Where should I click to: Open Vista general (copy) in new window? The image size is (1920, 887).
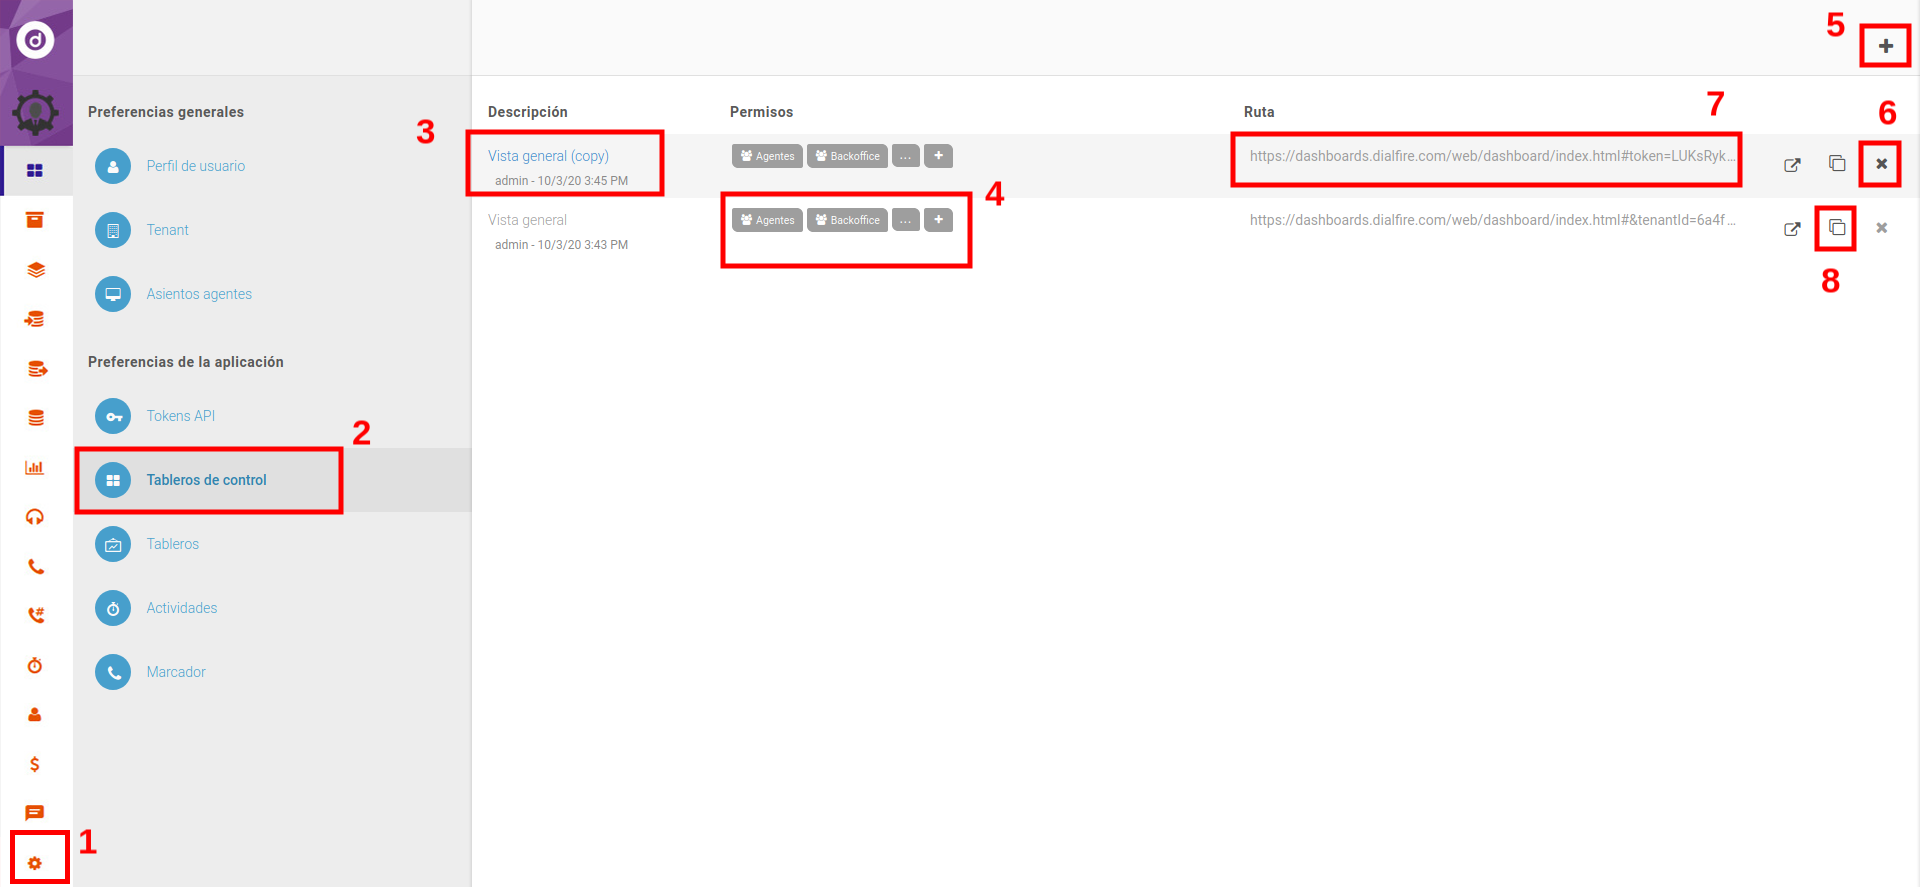click(x=1792, y=165)
